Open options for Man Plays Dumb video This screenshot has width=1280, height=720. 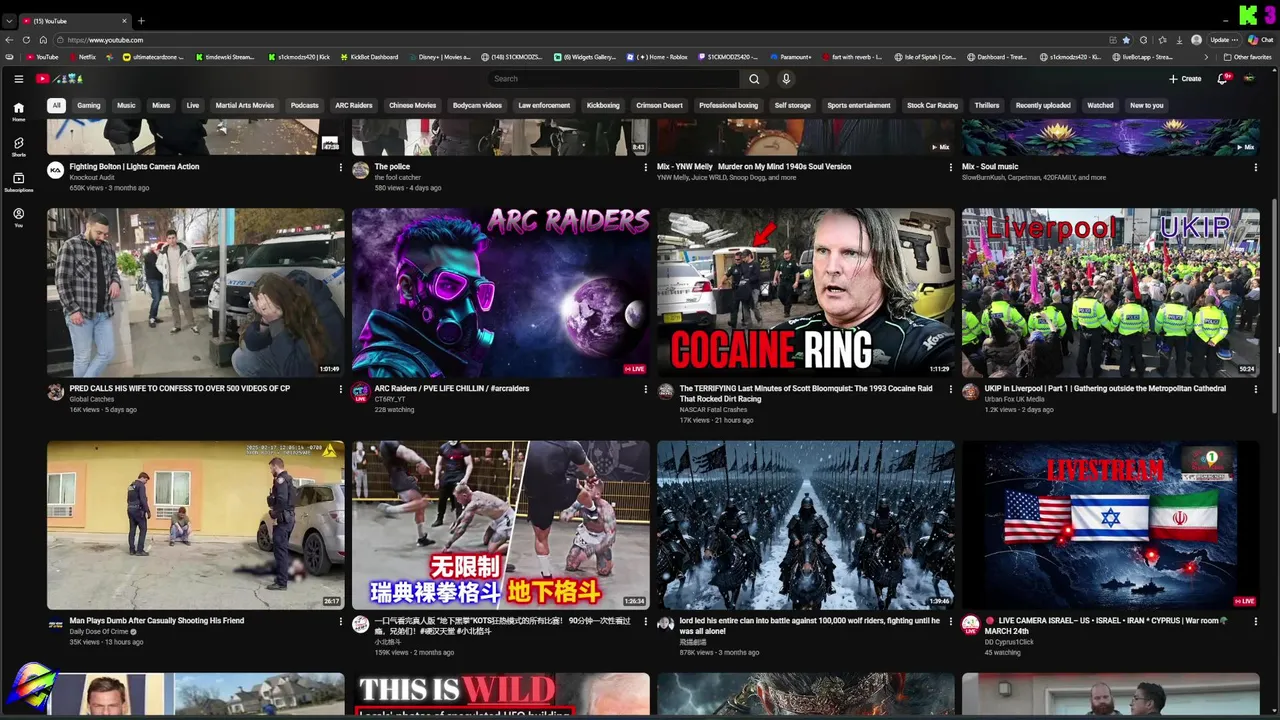pyautogui.click(x=340, y=621)
